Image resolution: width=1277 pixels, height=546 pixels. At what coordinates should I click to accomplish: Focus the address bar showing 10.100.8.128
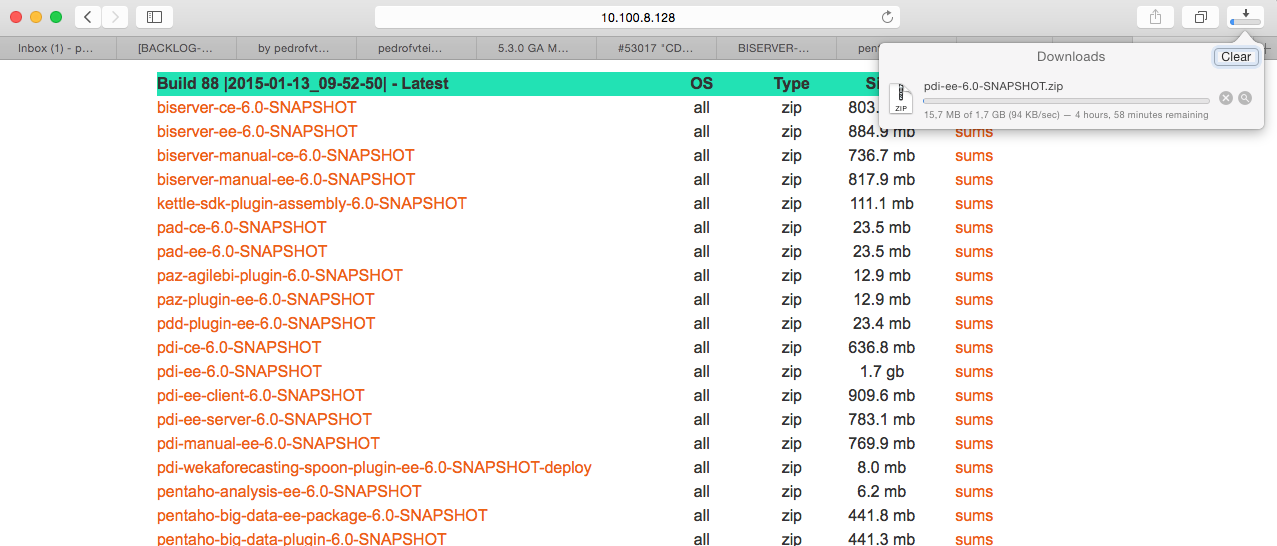pos(637,17)
